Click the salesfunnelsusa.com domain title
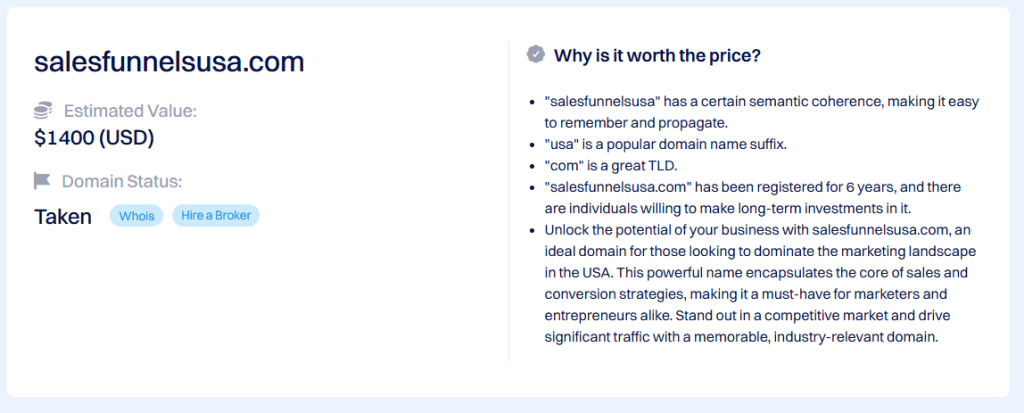 169,62
